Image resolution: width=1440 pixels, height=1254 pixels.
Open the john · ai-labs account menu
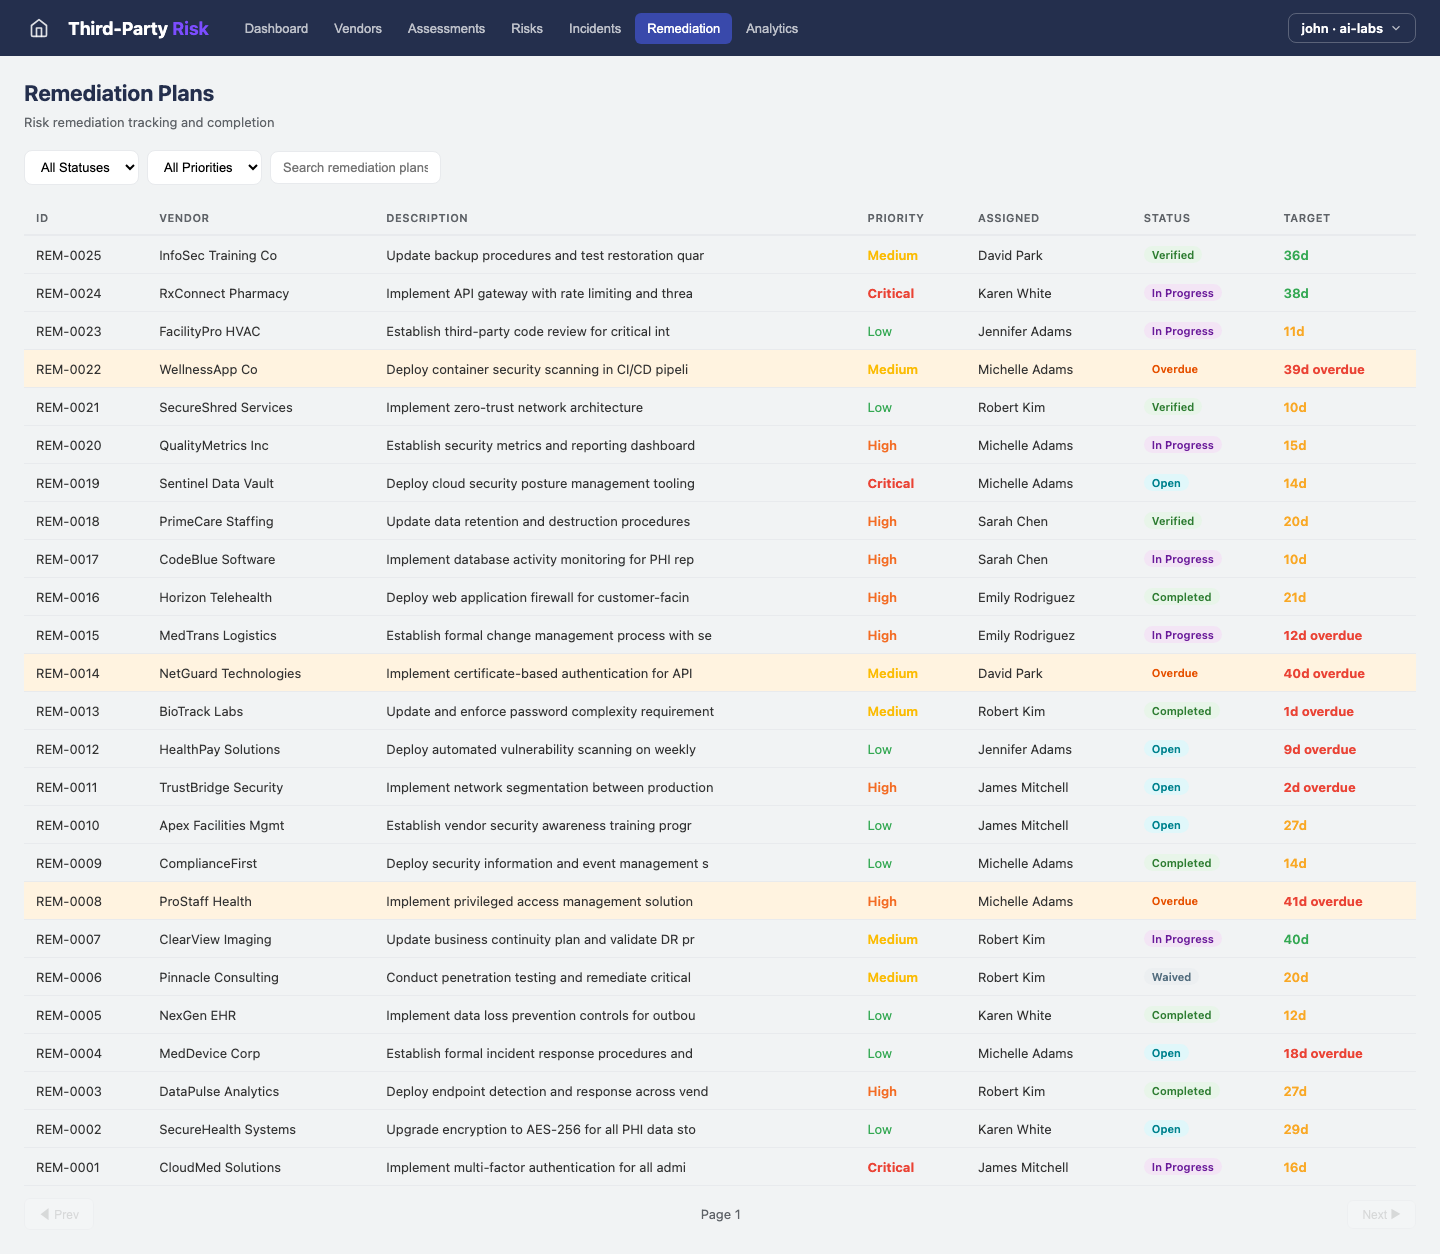coord(1351,28)
